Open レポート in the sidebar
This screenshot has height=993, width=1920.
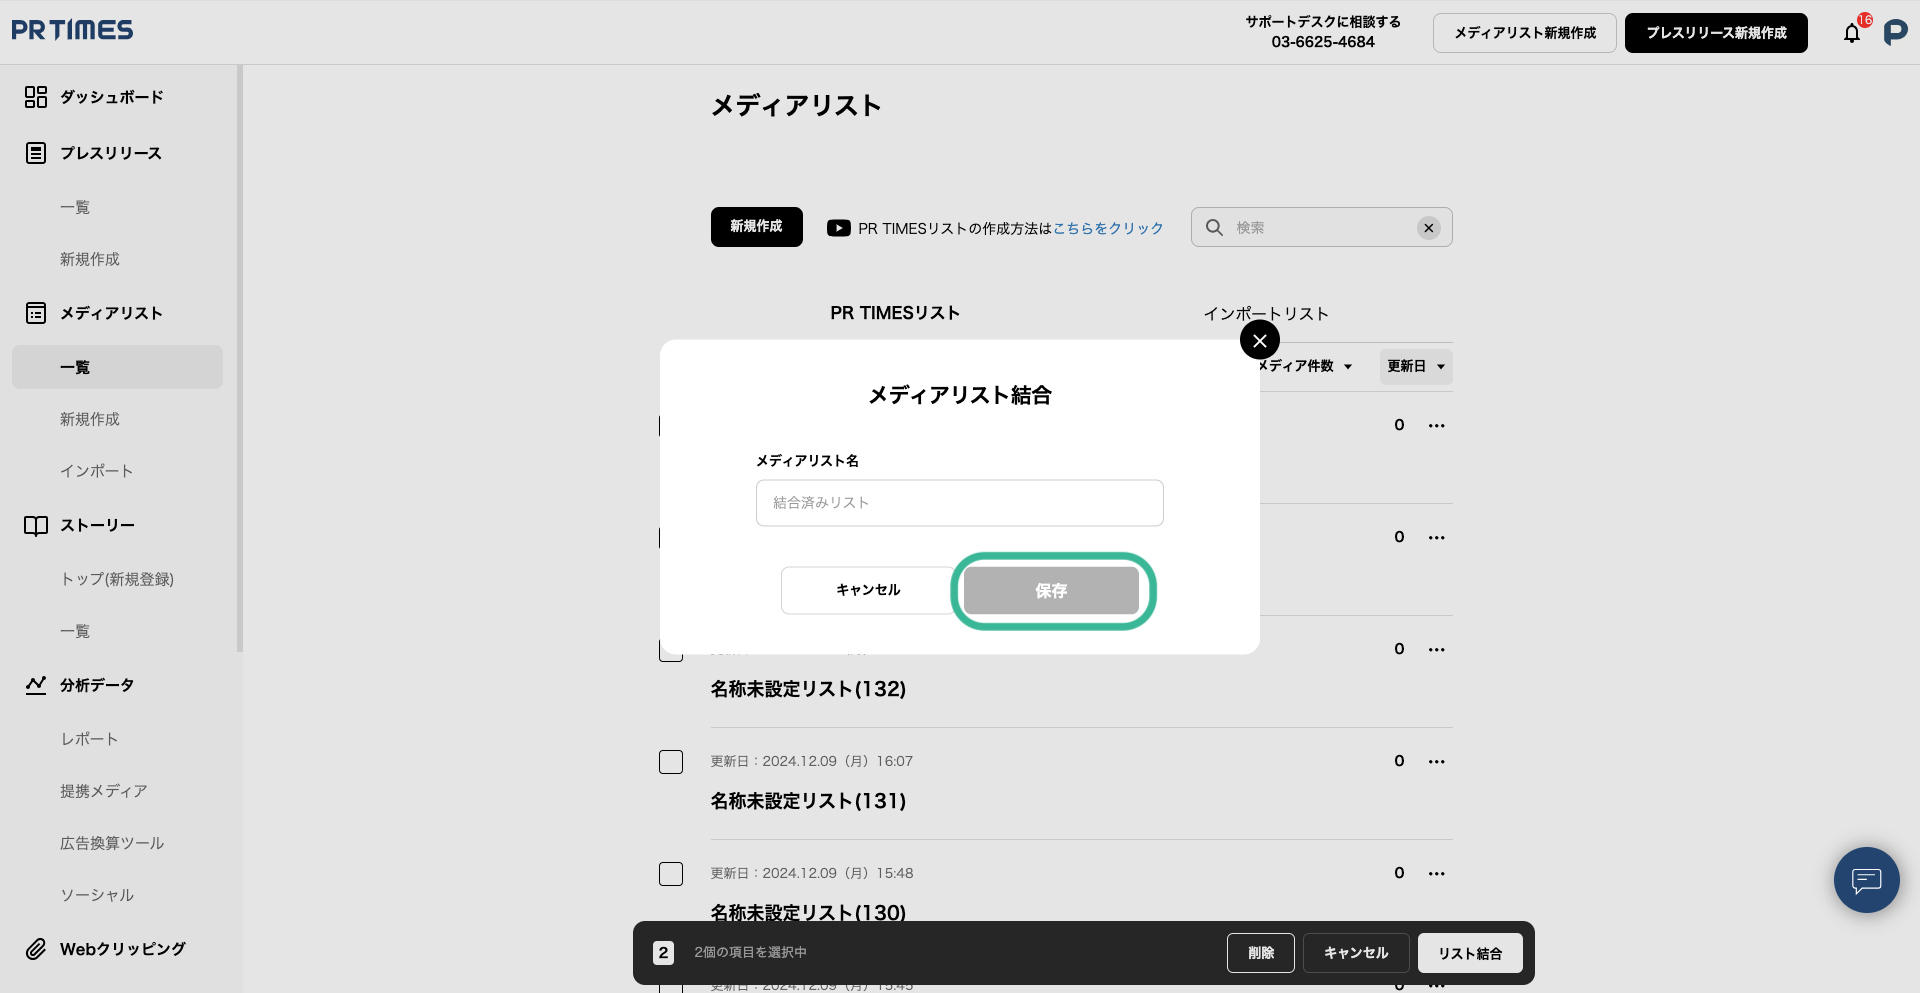click(x=89, y=739)
